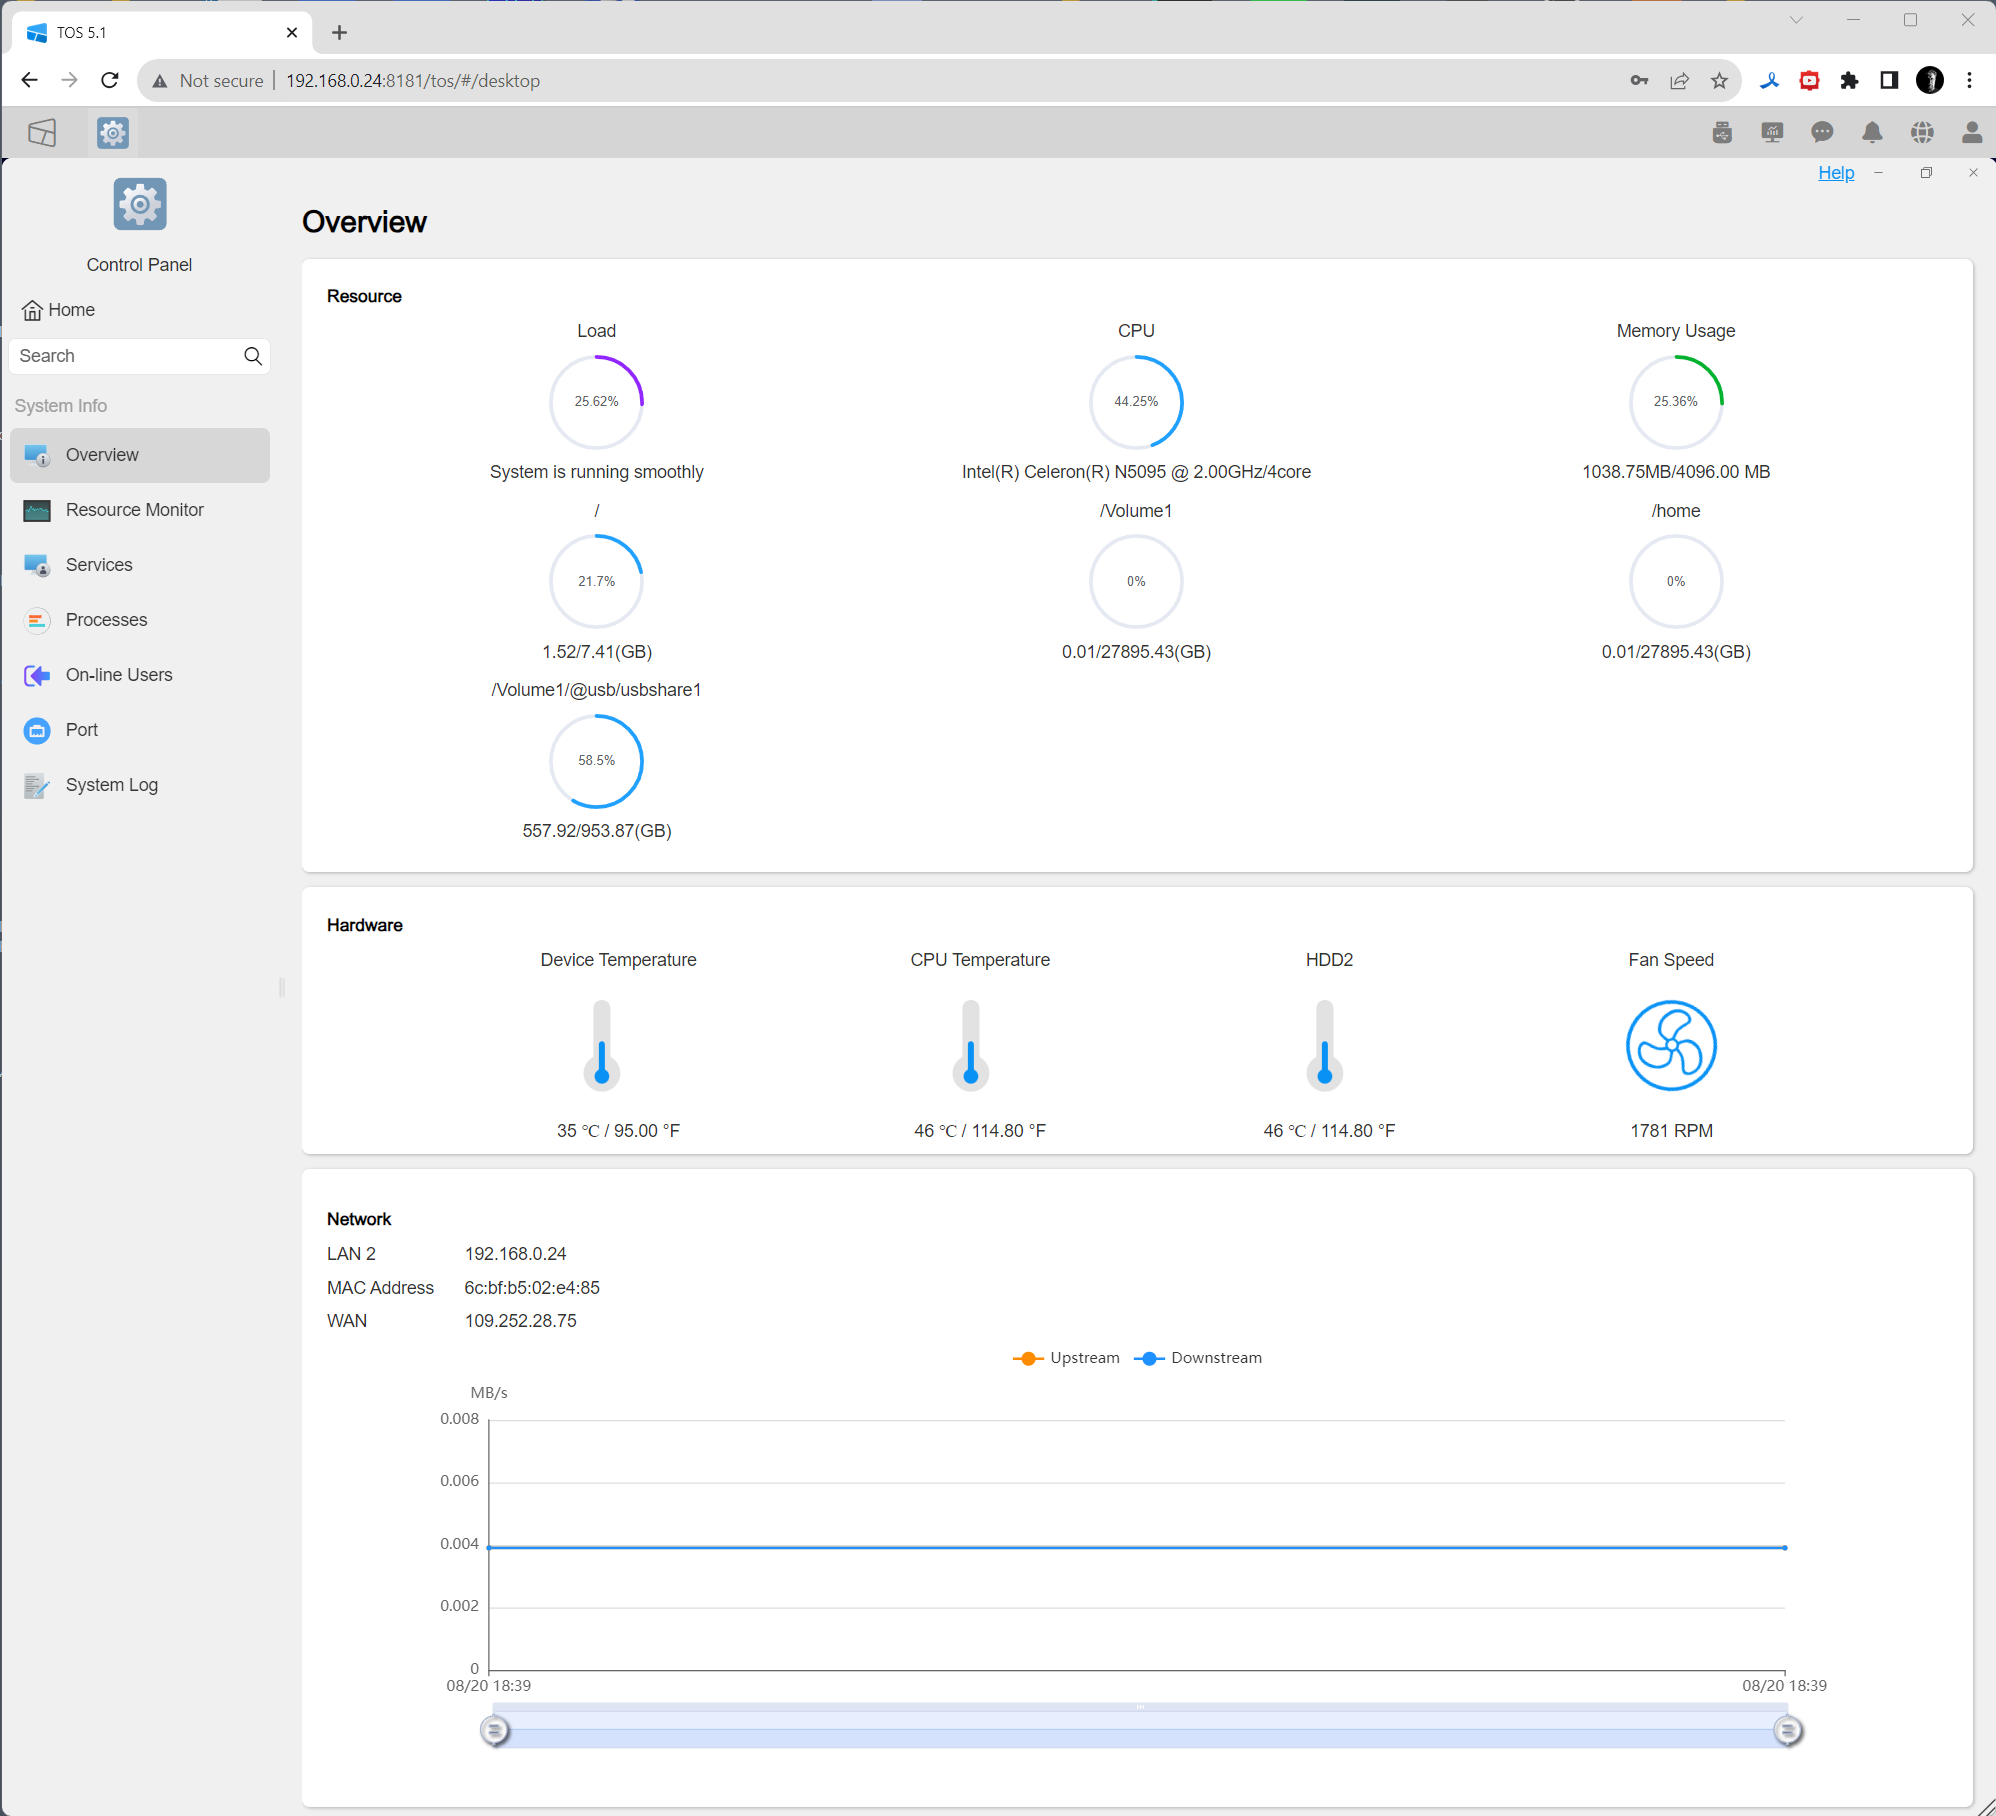This screenshot has width=1996, height=1816.
Task: Toggle the Downstream legend series
Action: (1198, 1358)
